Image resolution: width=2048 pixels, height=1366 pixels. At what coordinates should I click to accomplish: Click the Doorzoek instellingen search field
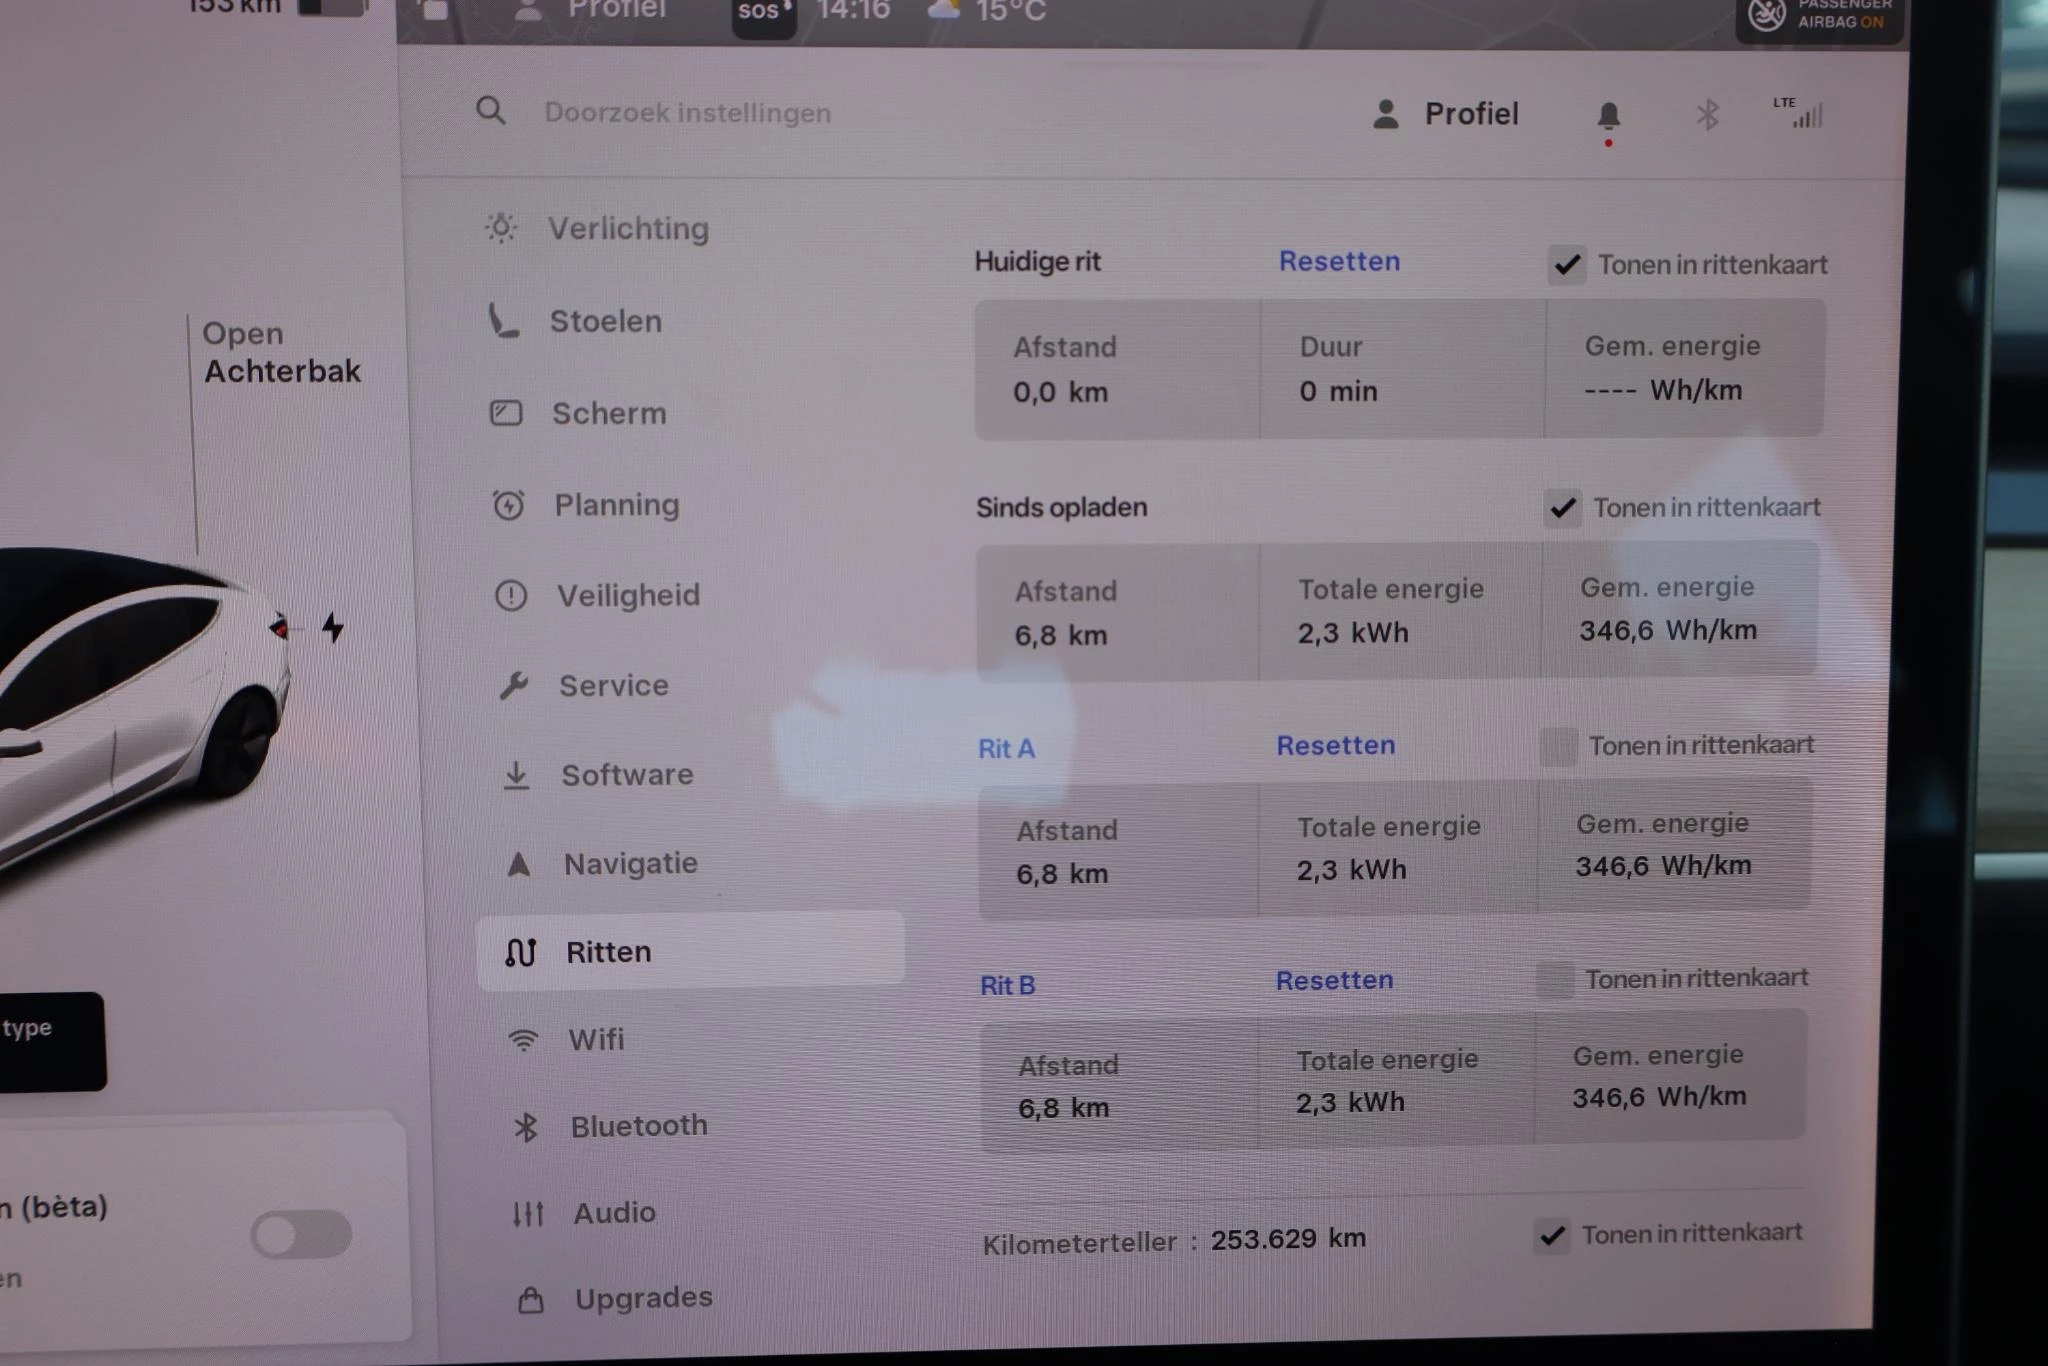[687, 113]
